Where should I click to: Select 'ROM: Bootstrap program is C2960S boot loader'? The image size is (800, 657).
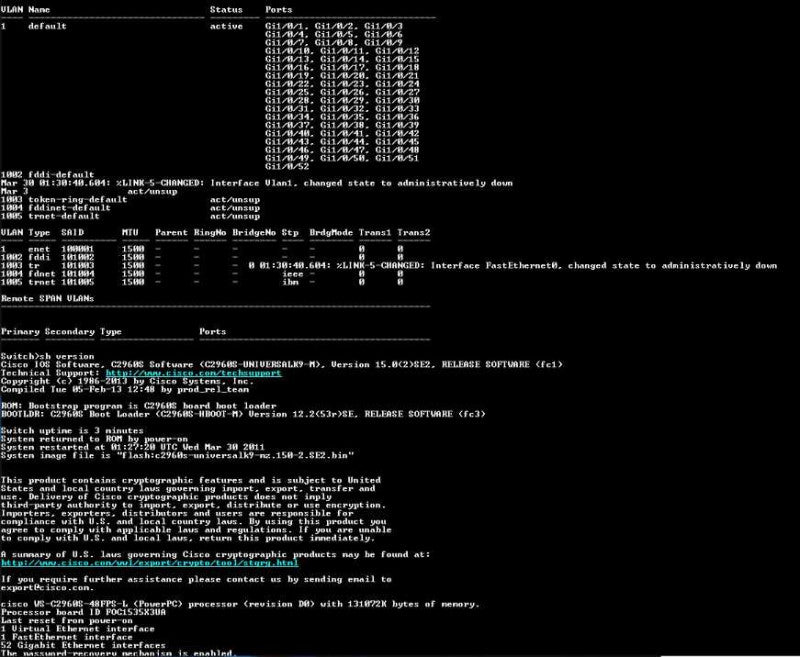[138, 406]
